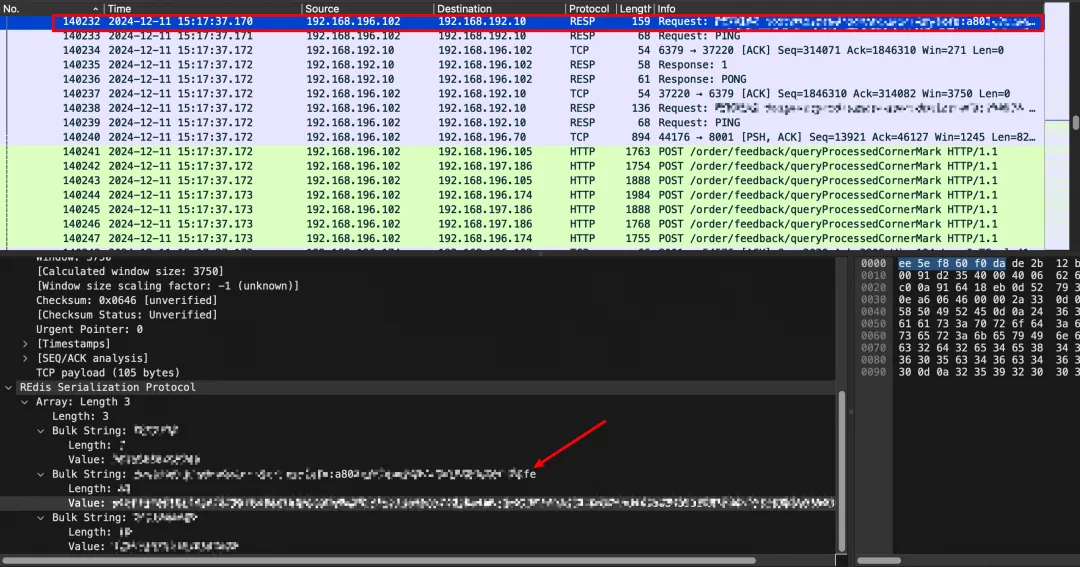Select the Urgent Pointer: 0 field
This screenshot has height=567, width=1080.
(x=90, y=329)
